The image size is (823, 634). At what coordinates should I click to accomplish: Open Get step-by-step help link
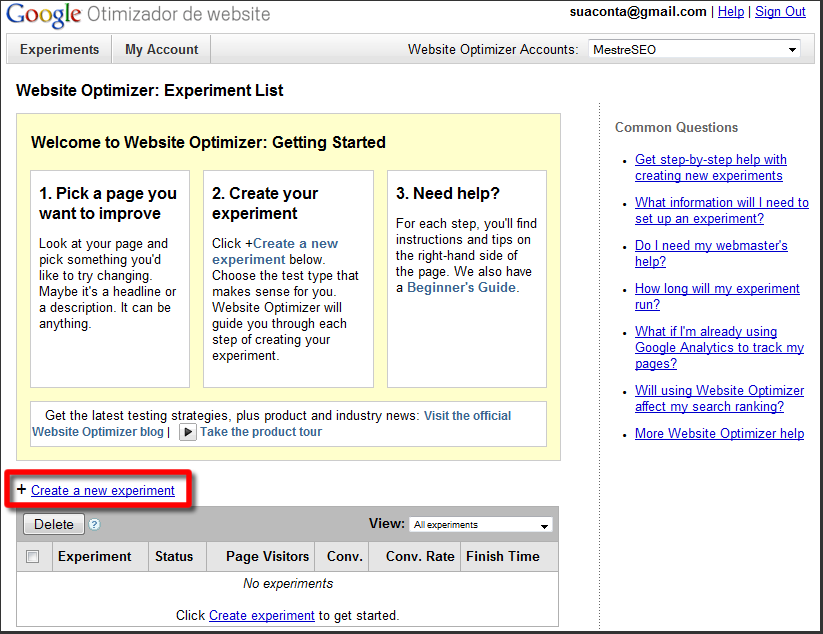(710, 167)
